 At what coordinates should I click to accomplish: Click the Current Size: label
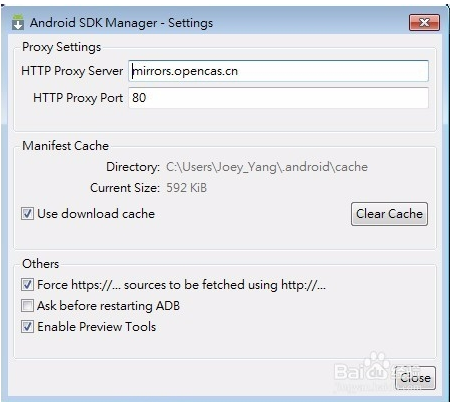coord(125,188)
